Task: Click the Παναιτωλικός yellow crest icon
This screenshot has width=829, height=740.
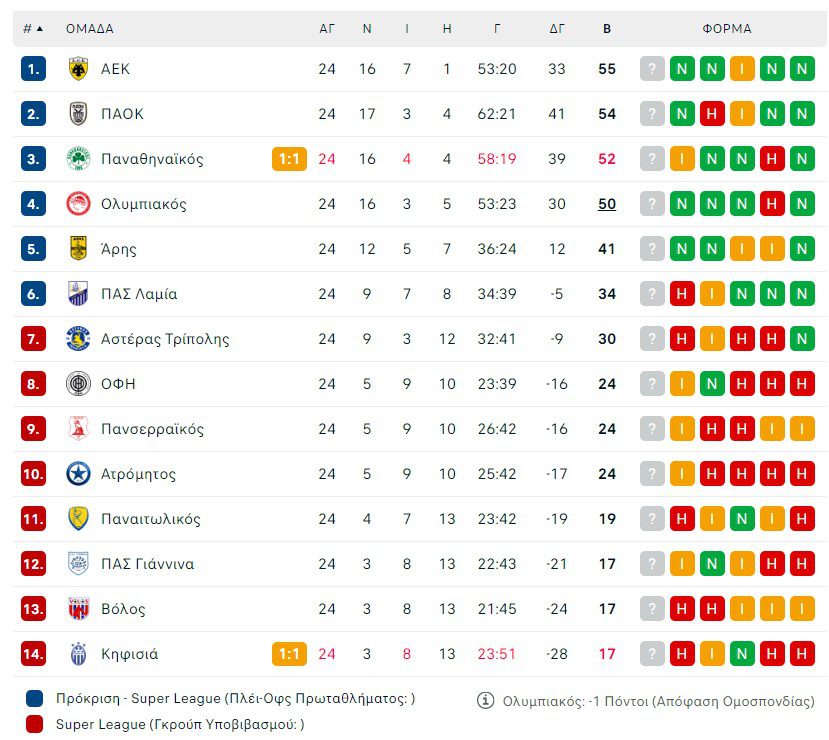Action: 78,519
